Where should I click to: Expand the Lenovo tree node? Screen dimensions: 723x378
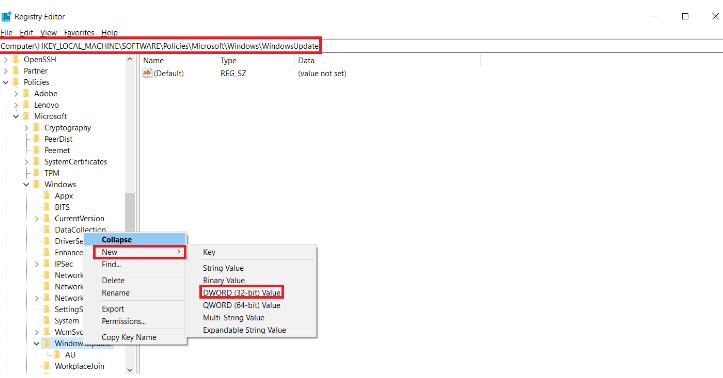coord(16,105)
